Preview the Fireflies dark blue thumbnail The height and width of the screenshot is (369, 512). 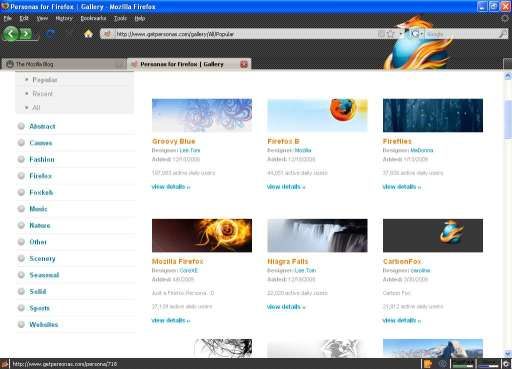[x=433, y=115]
